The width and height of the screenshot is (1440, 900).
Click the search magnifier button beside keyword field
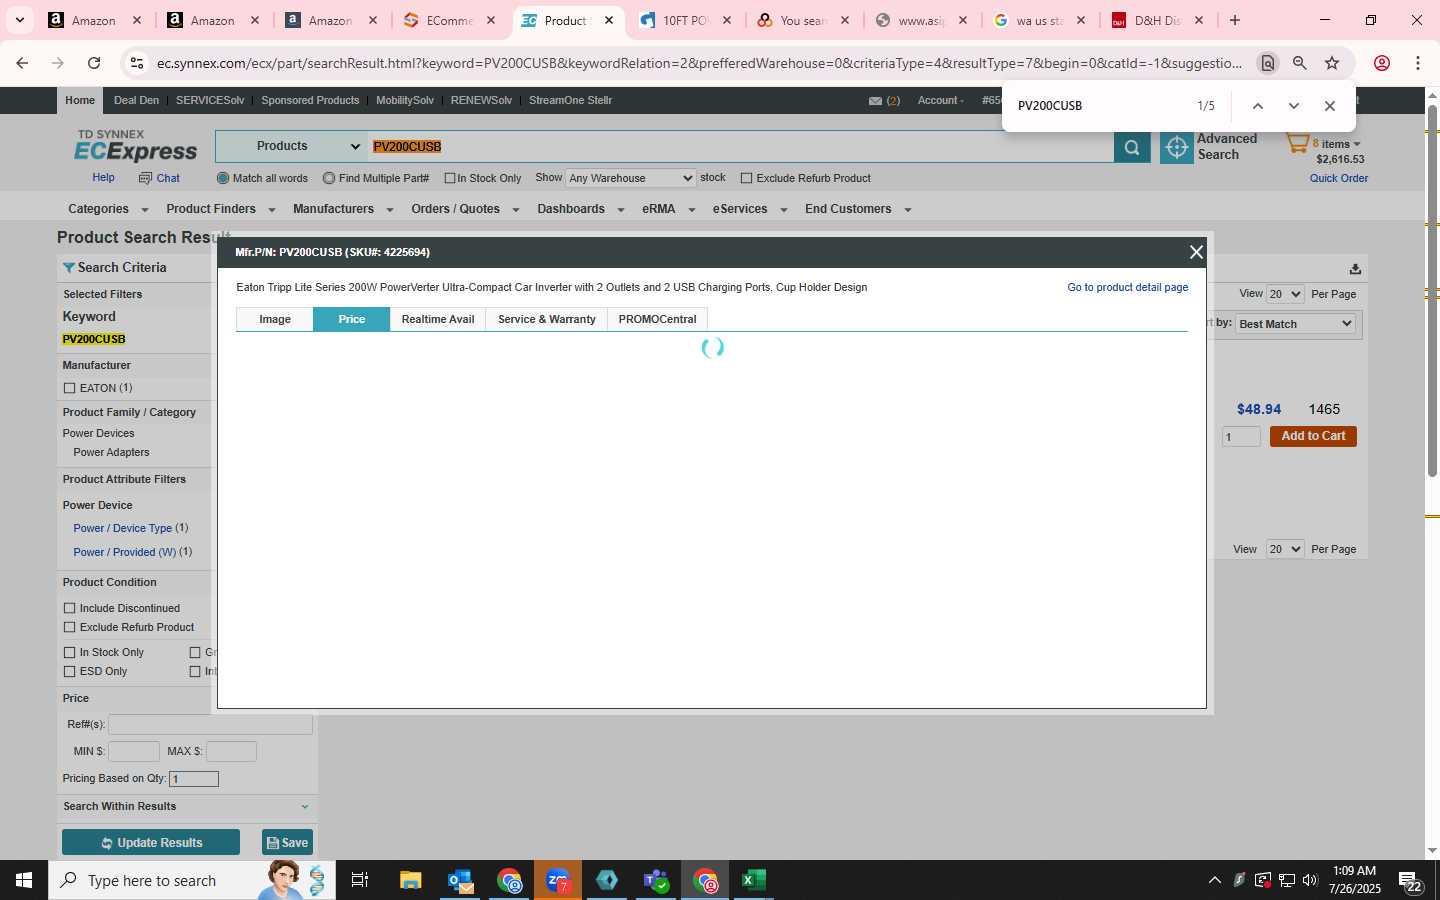click(x=1131, y=147)
